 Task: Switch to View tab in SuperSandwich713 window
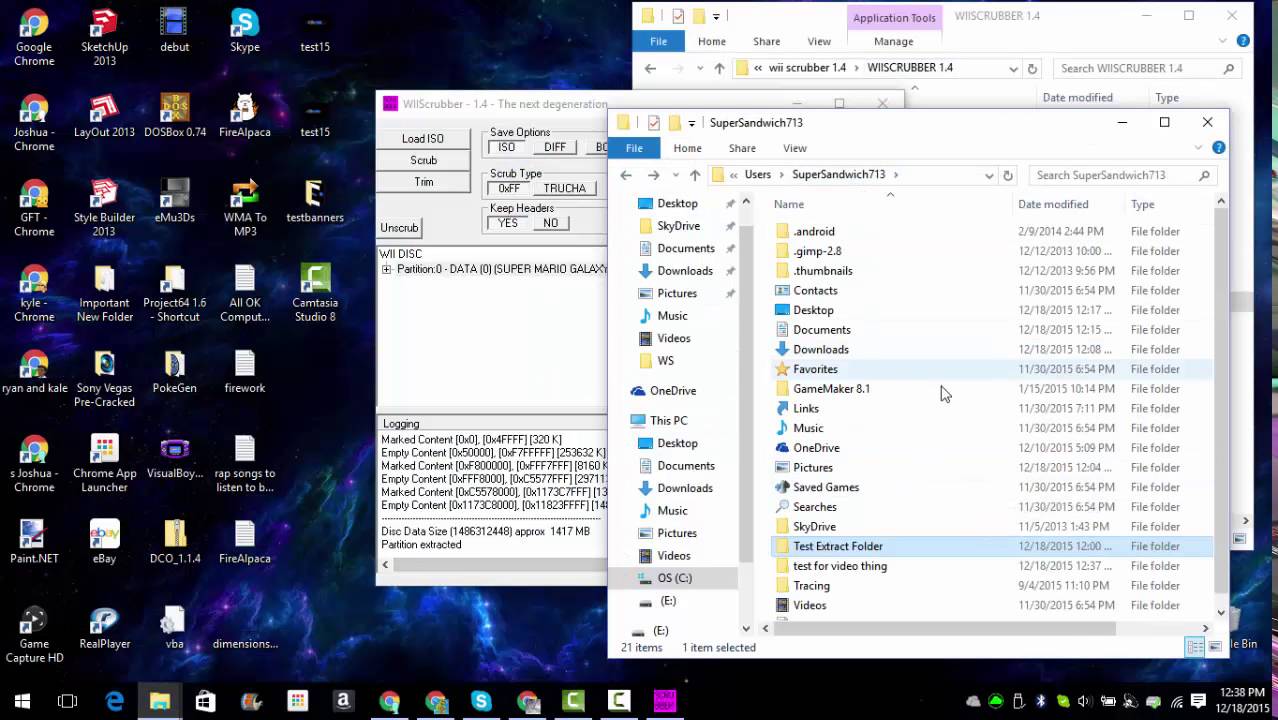795,148
